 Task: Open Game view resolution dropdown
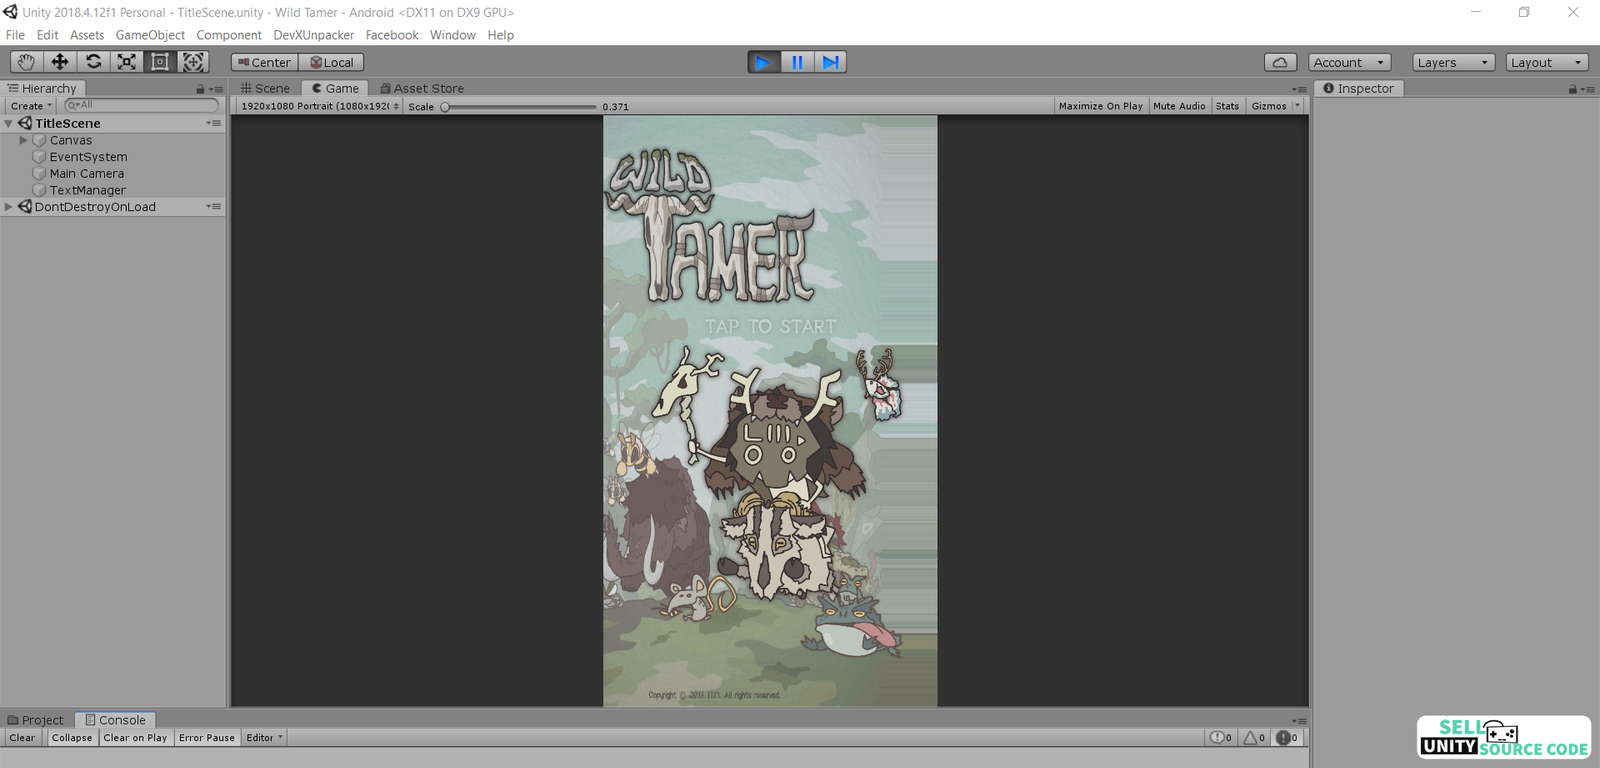click(x=320, y=106)
